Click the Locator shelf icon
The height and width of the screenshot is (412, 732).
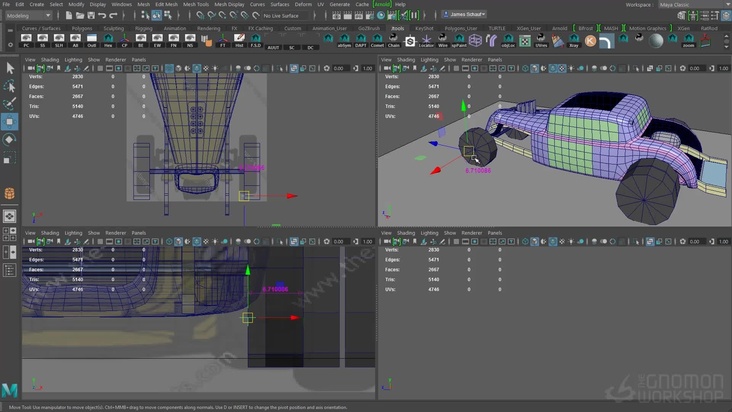click(x=427, y=41)
